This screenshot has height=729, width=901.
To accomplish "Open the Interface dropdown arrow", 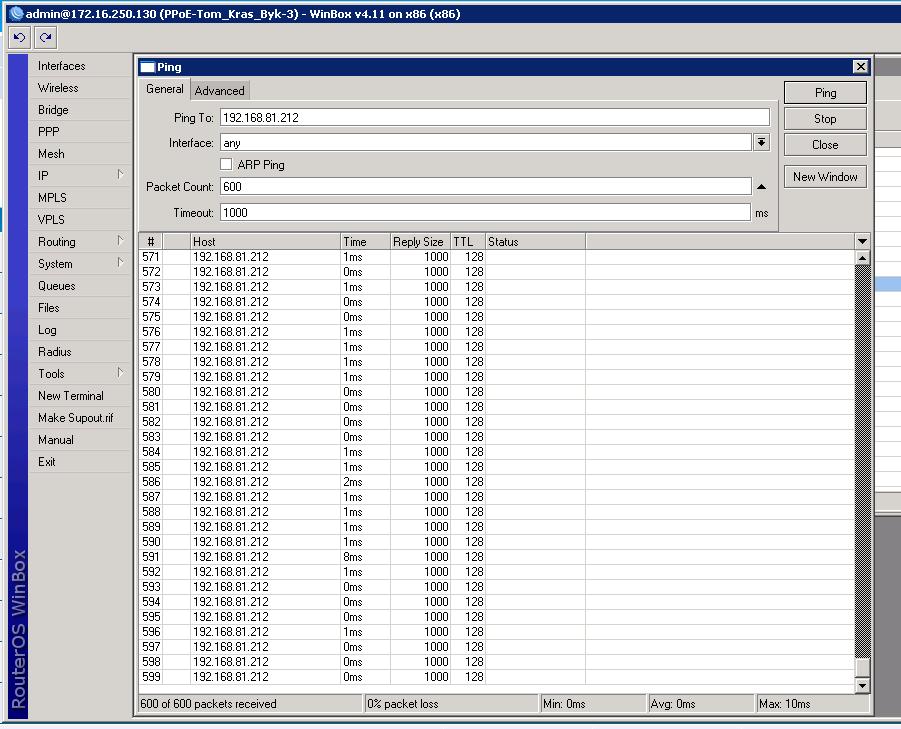I will (x=761, y=142).
